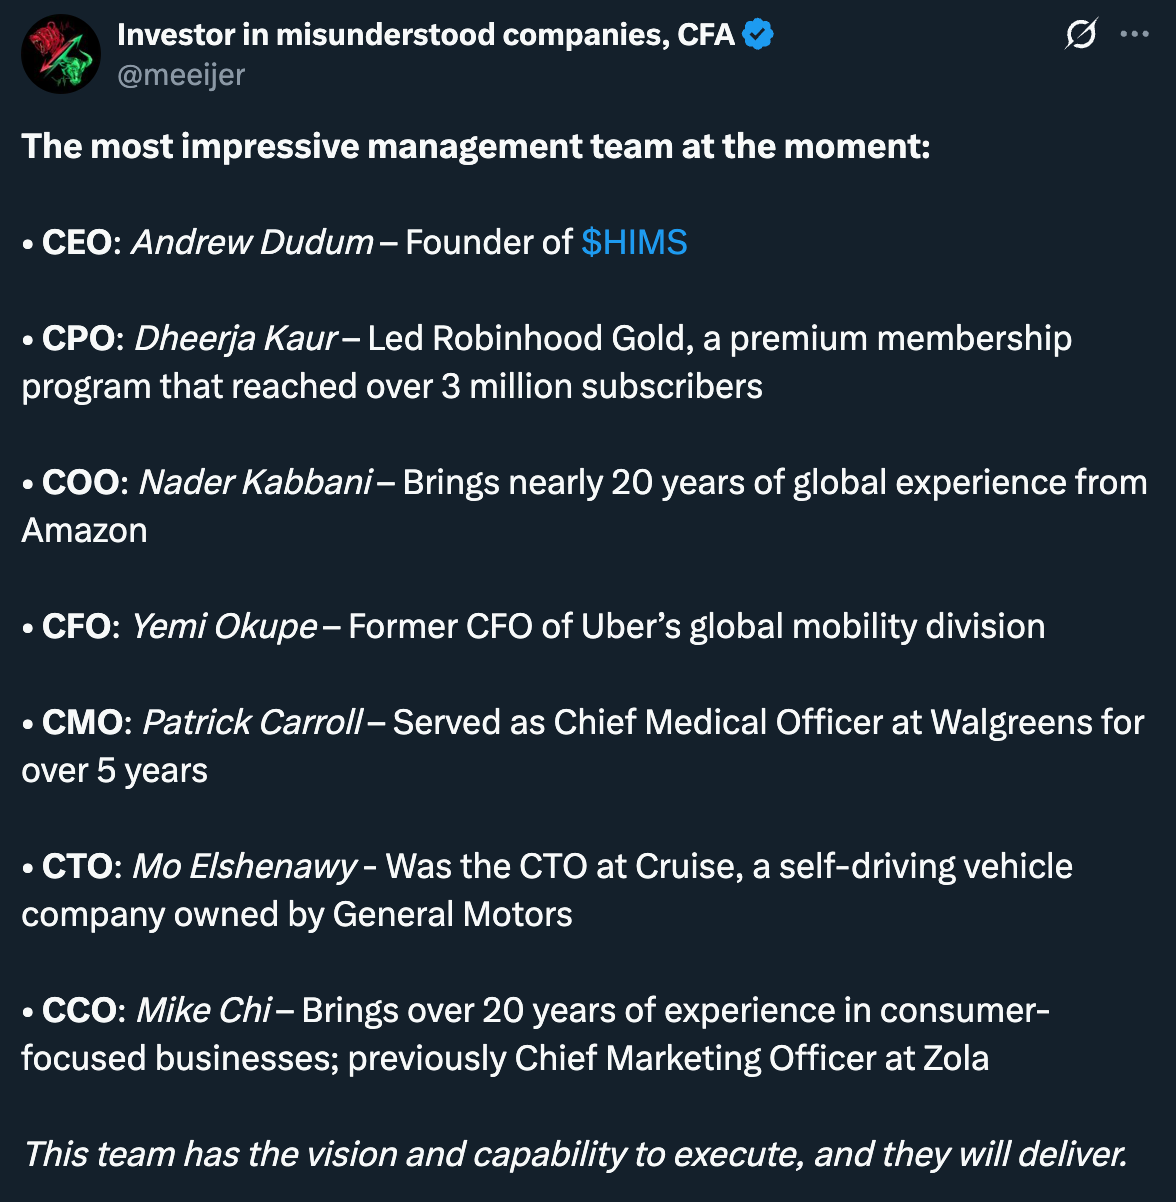Viewport: 1176px width, 1202px height.
Task: Click the name Andrew Dudum
Action: [x=253, y=242]
